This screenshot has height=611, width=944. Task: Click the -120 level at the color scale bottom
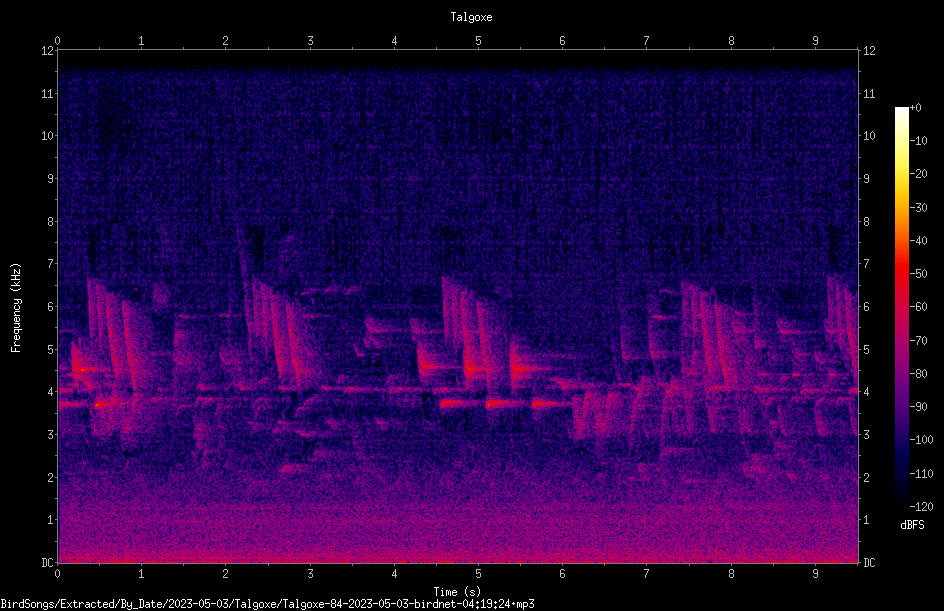tap(921, 506)
